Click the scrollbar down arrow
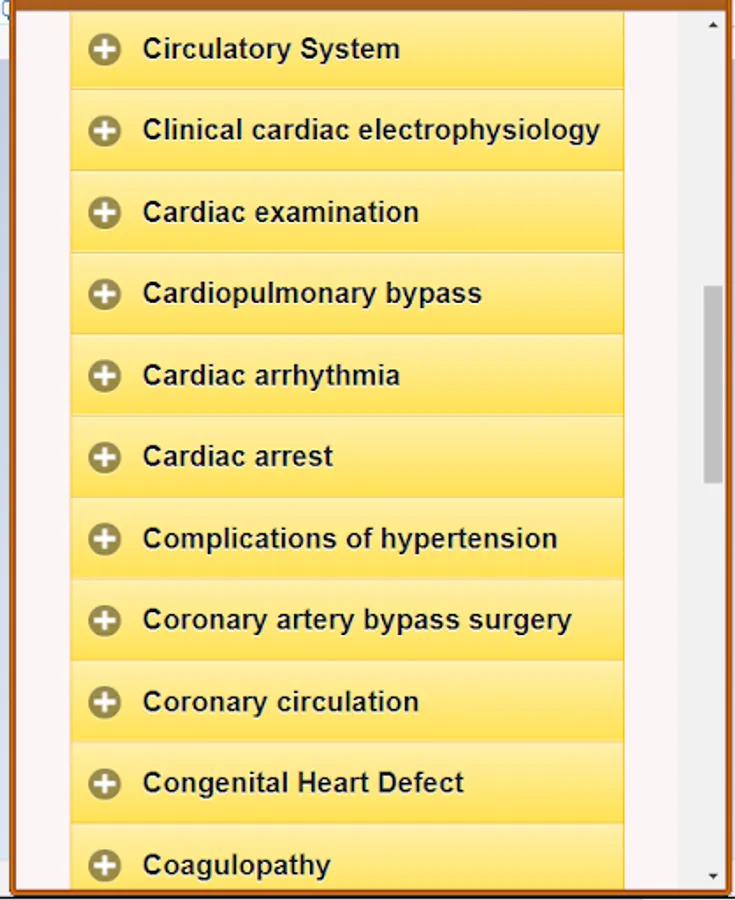 [x=713, y=876]
